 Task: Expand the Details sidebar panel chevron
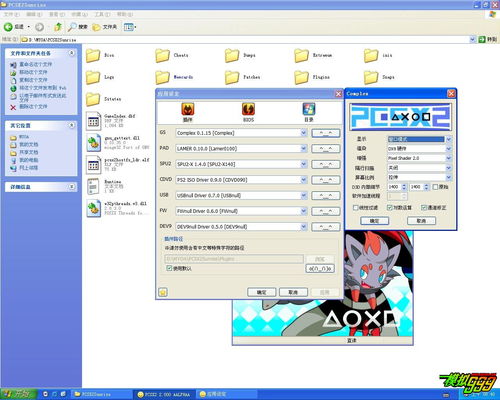tap(71, 187)
